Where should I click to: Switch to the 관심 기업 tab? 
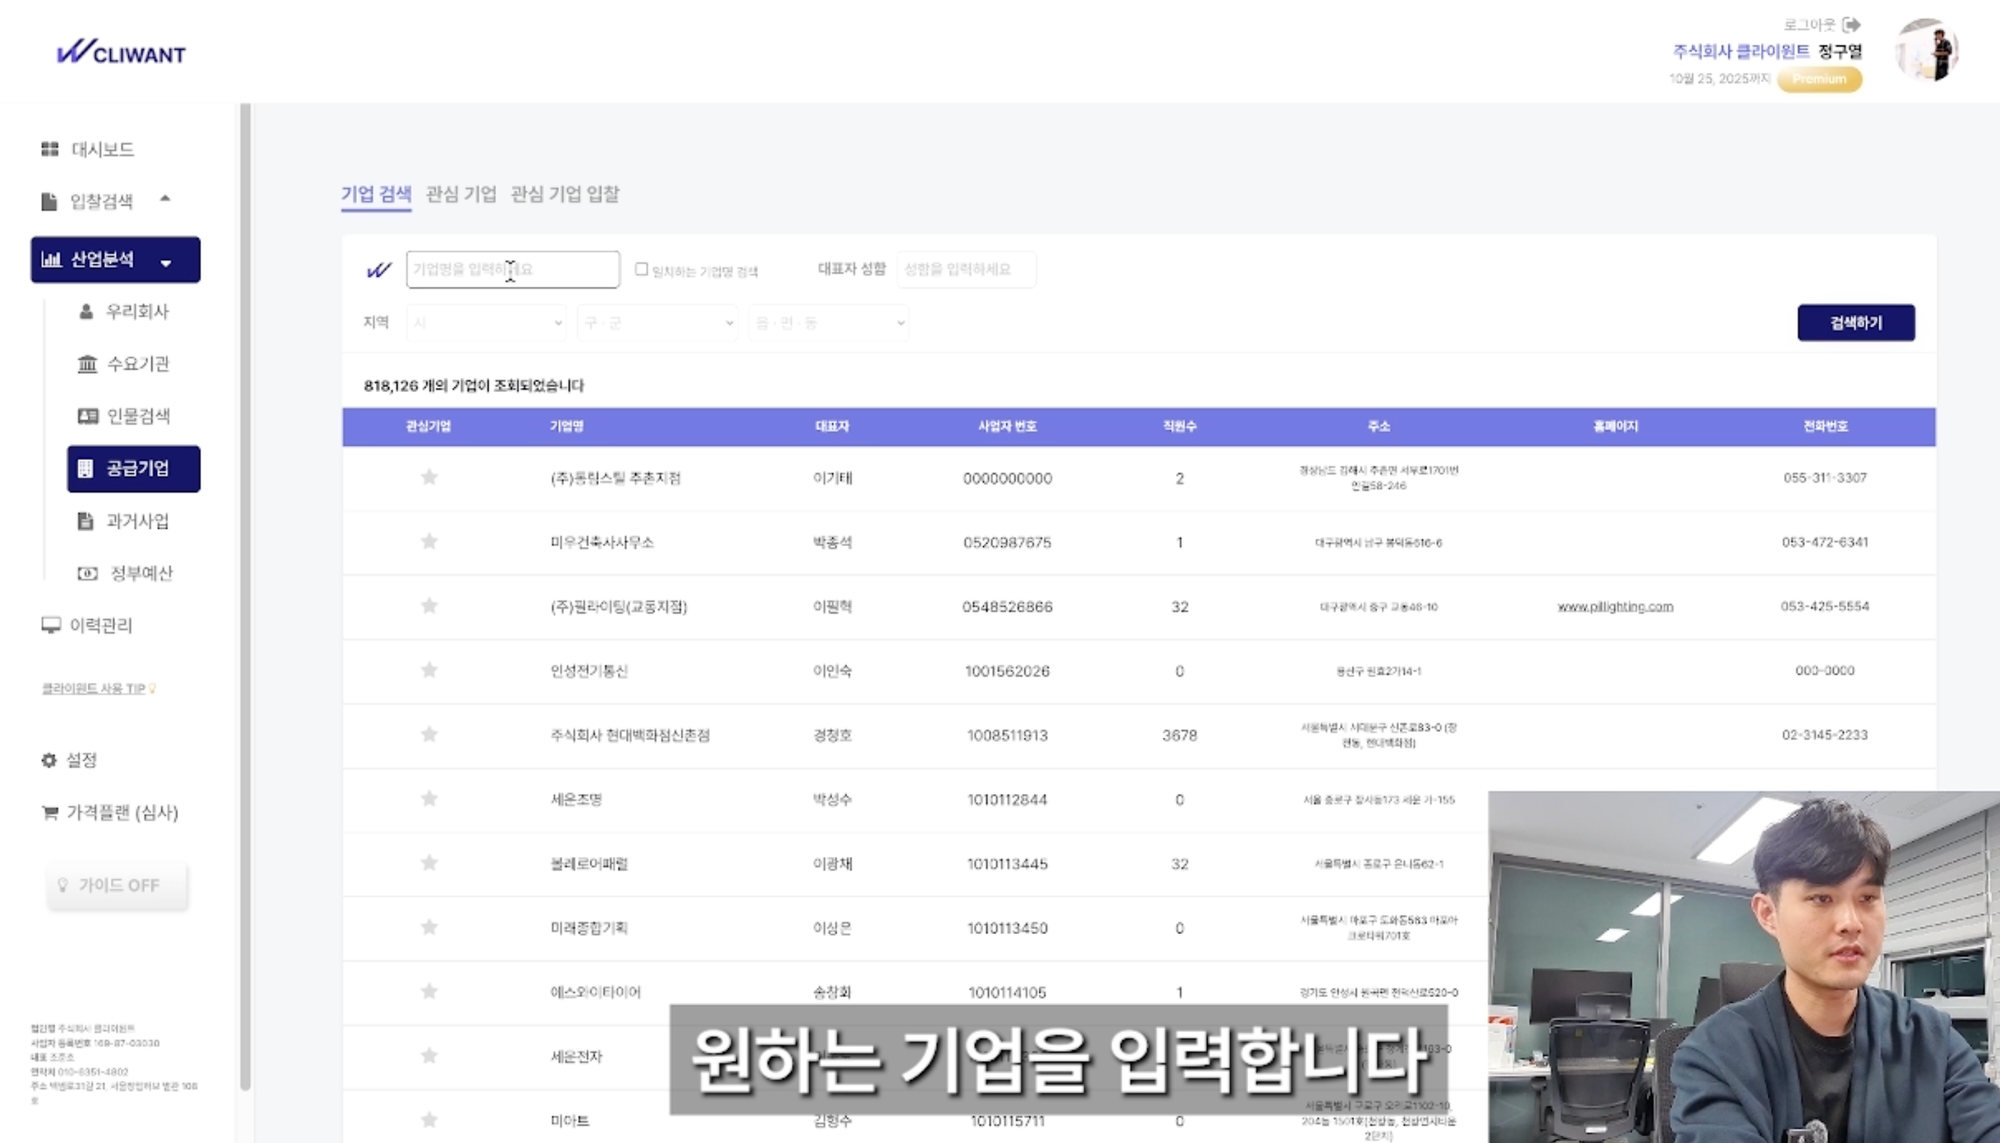461,194
